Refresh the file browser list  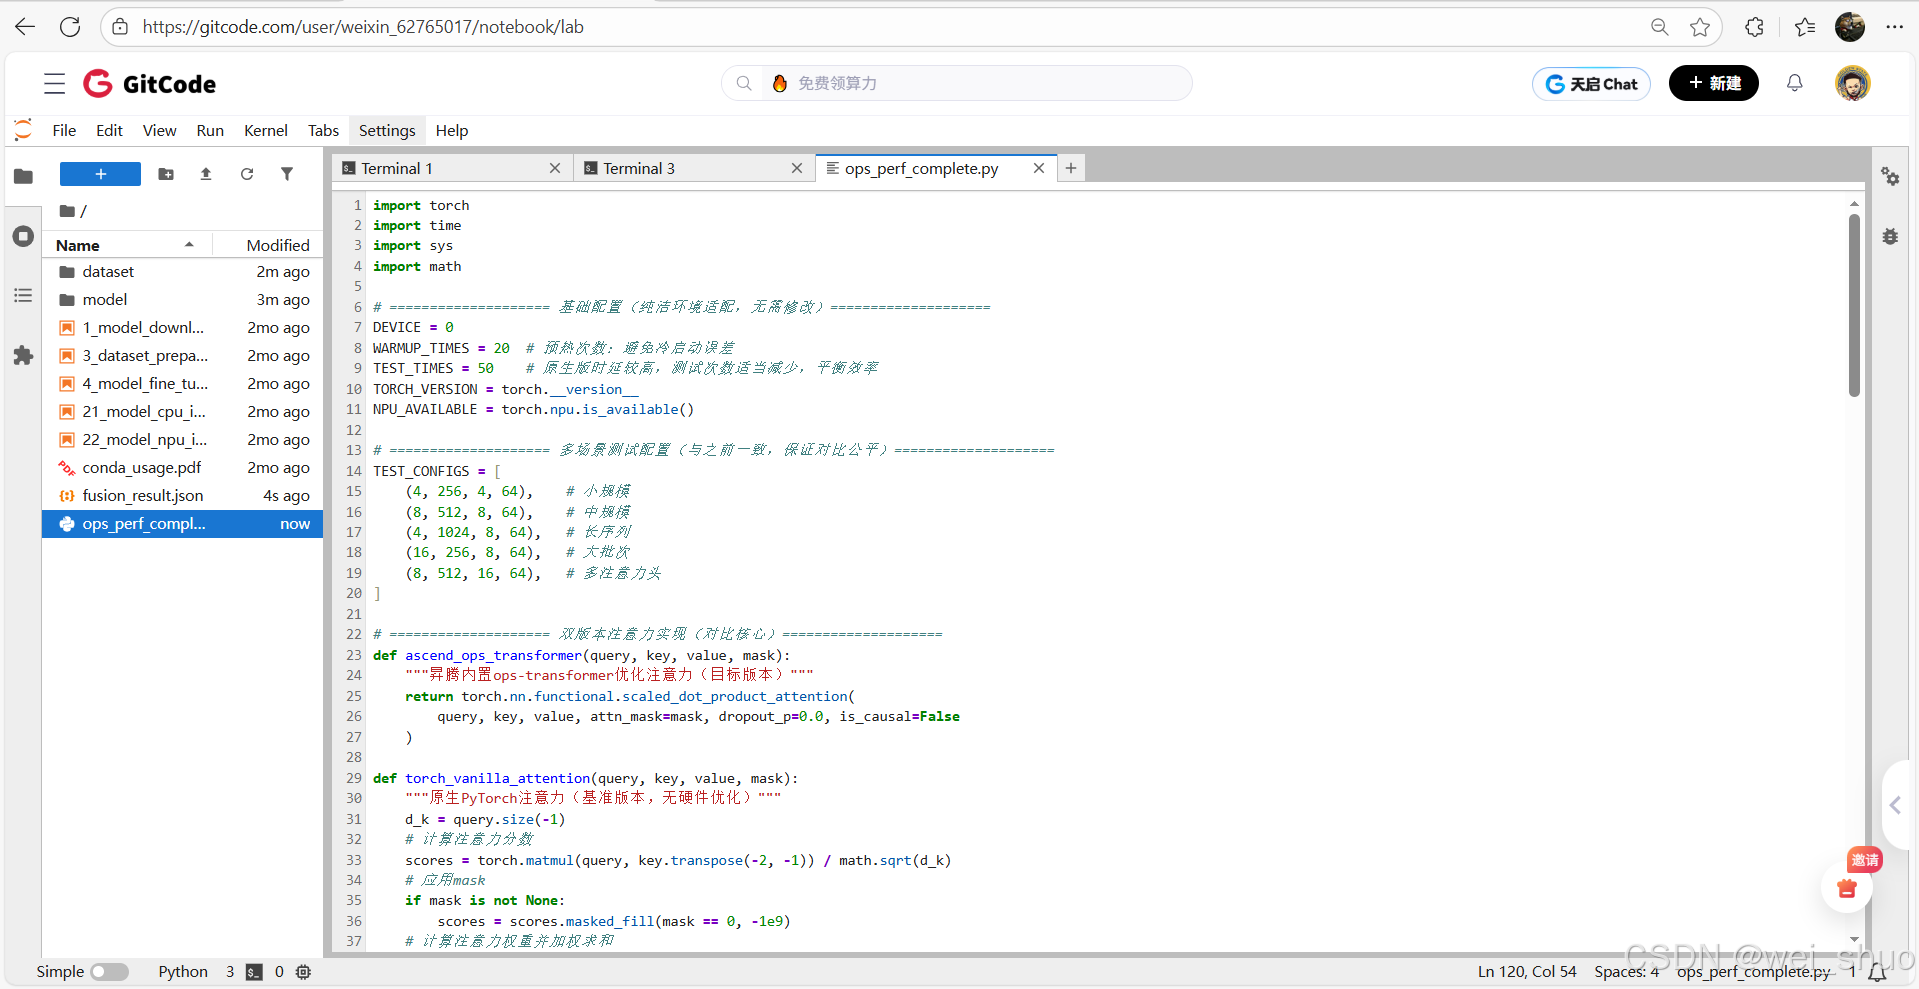247,174
